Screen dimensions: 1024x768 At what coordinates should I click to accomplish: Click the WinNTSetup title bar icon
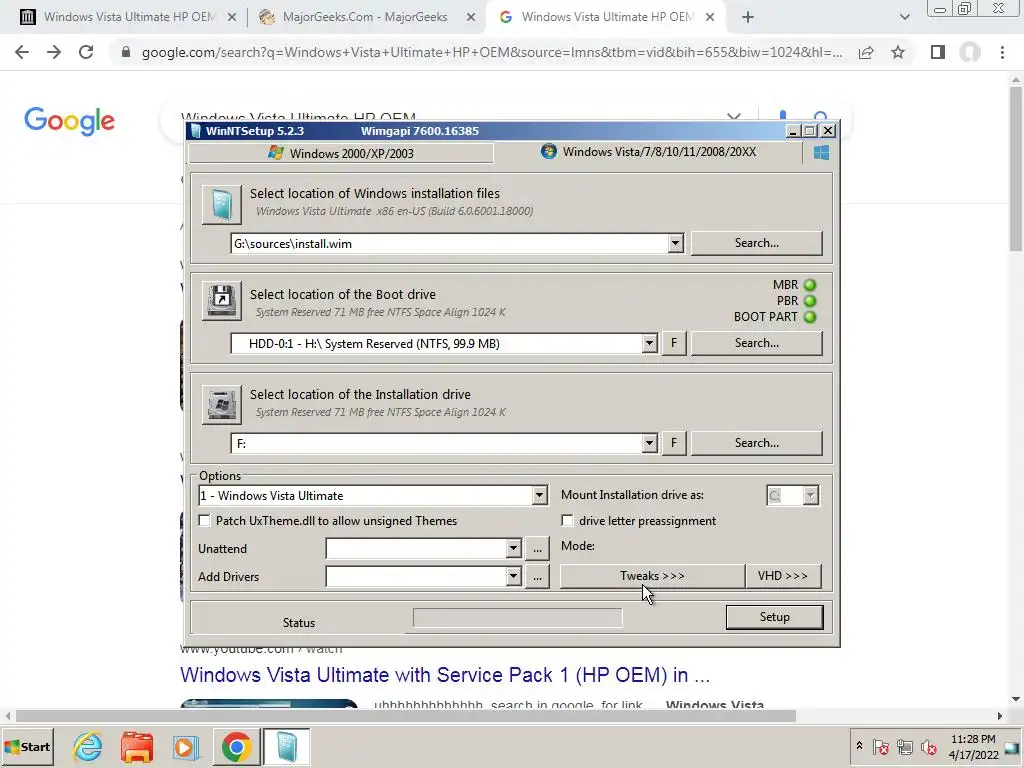coord(195,131)
